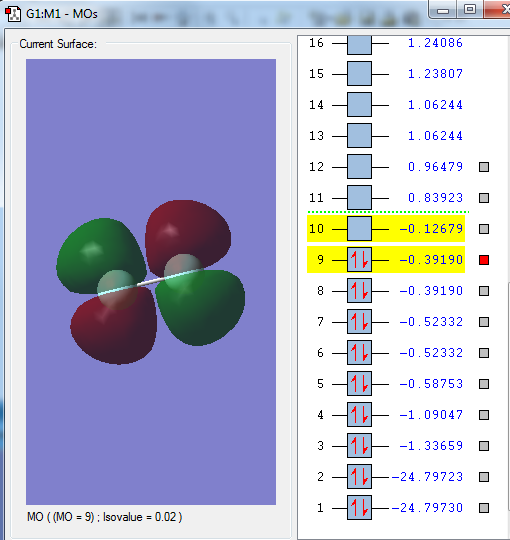This screenshot has width=510, height=540.
Task: Select the empty orbital box for MO 10
Action: point(359,229)
